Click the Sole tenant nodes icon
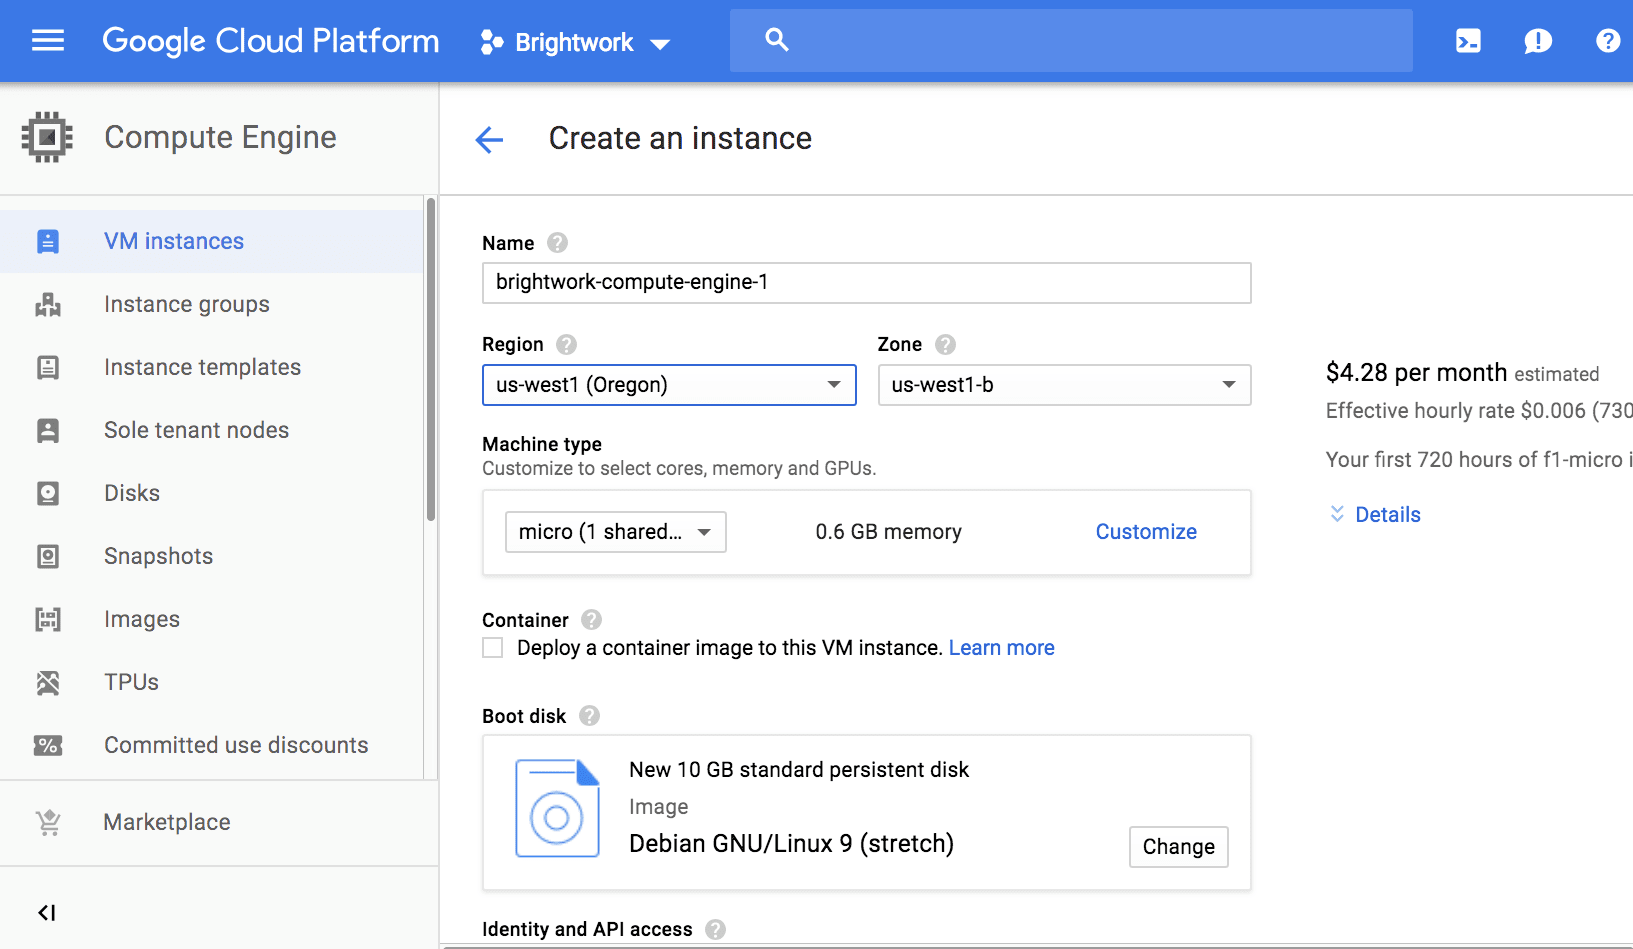This screenshot has width=1633, height=949. click(x=47, y=430)
